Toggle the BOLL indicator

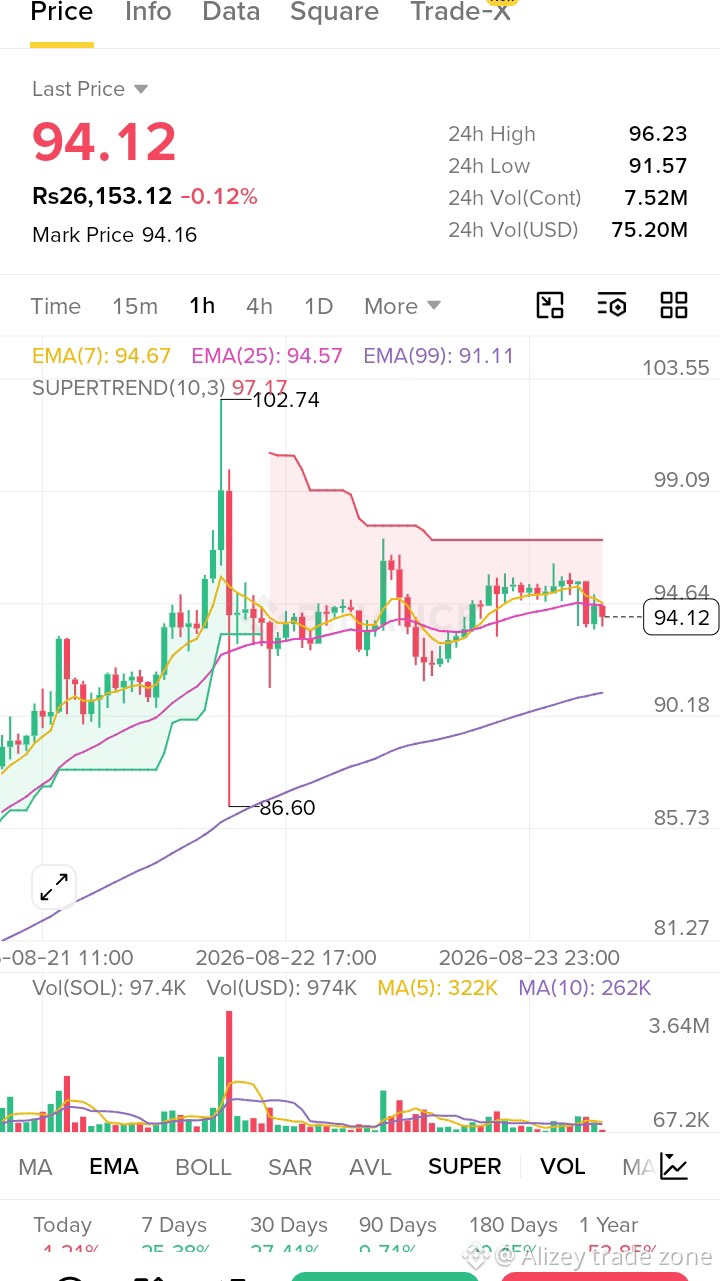pos(203,1167)
